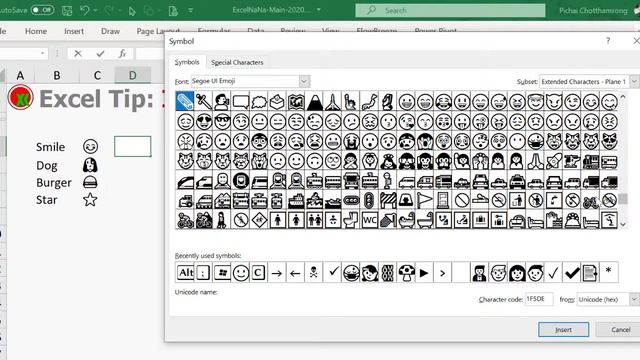The image size is (640, 360).
Task: Click the 'Dog' cell
Action: [47, 165]
